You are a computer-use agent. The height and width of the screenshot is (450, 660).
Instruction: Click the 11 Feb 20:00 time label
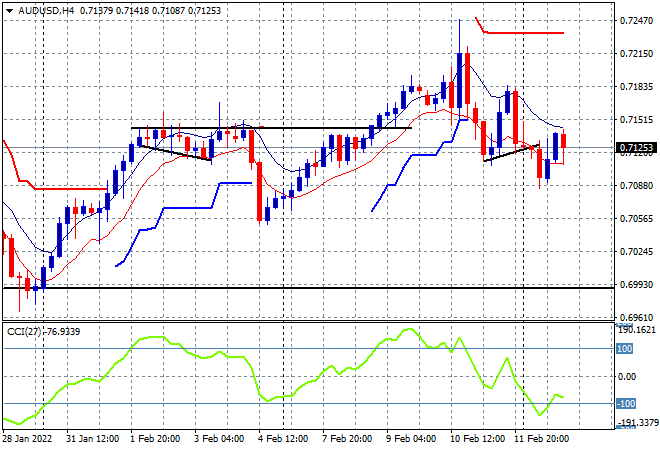pos(541,439)
